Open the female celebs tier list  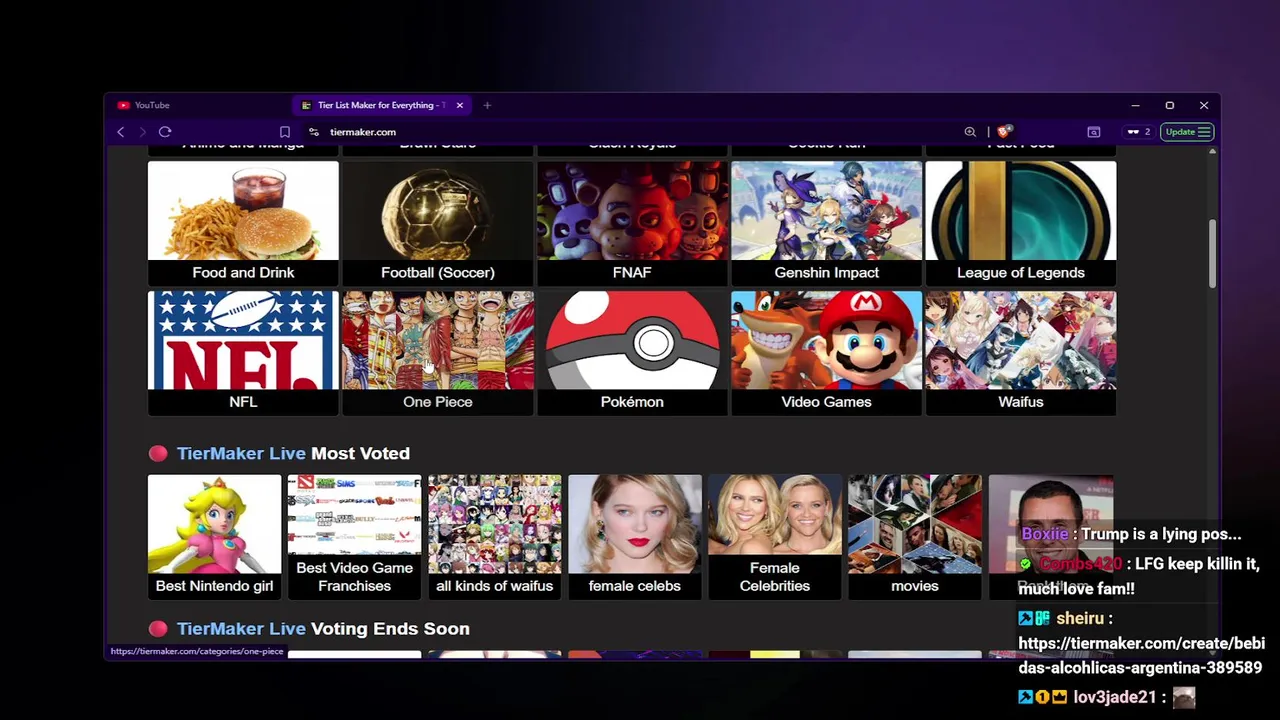coord(634,537)
